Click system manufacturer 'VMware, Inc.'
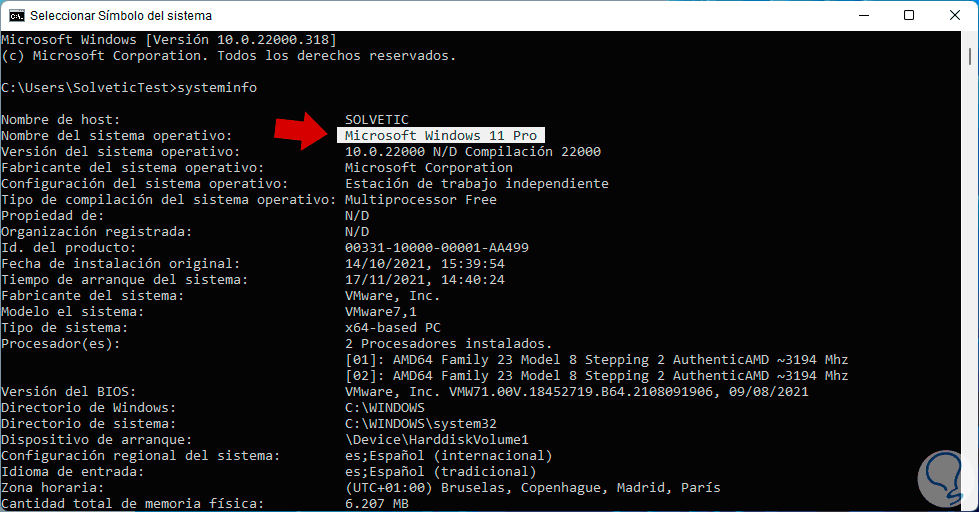The height and width of the screenshot is (512, 979). point(392,295)
